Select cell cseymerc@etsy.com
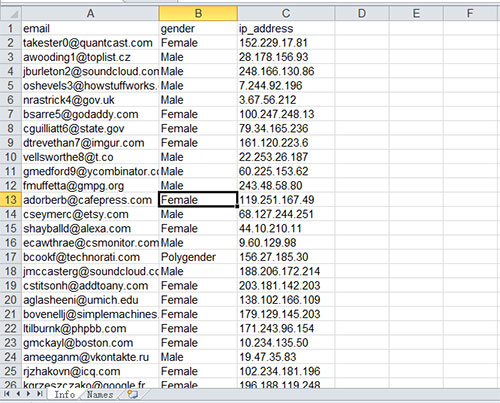 [x=90, y=214]
